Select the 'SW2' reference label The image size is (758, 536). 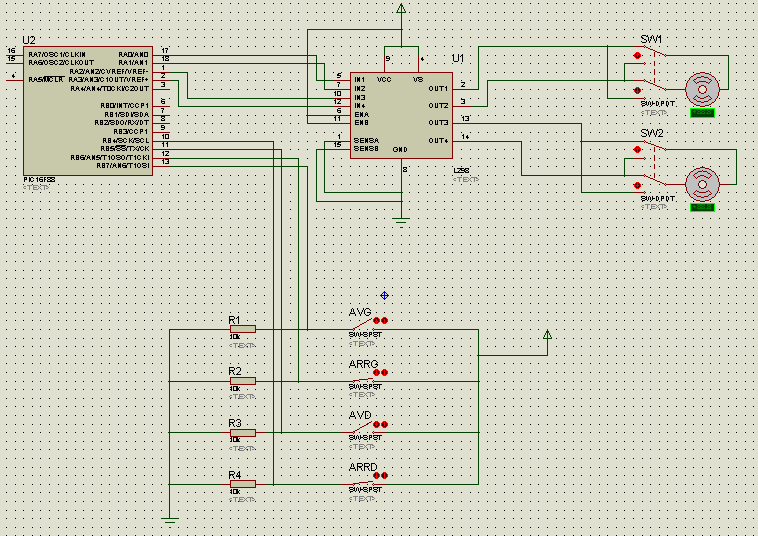[x=652, y=133]
